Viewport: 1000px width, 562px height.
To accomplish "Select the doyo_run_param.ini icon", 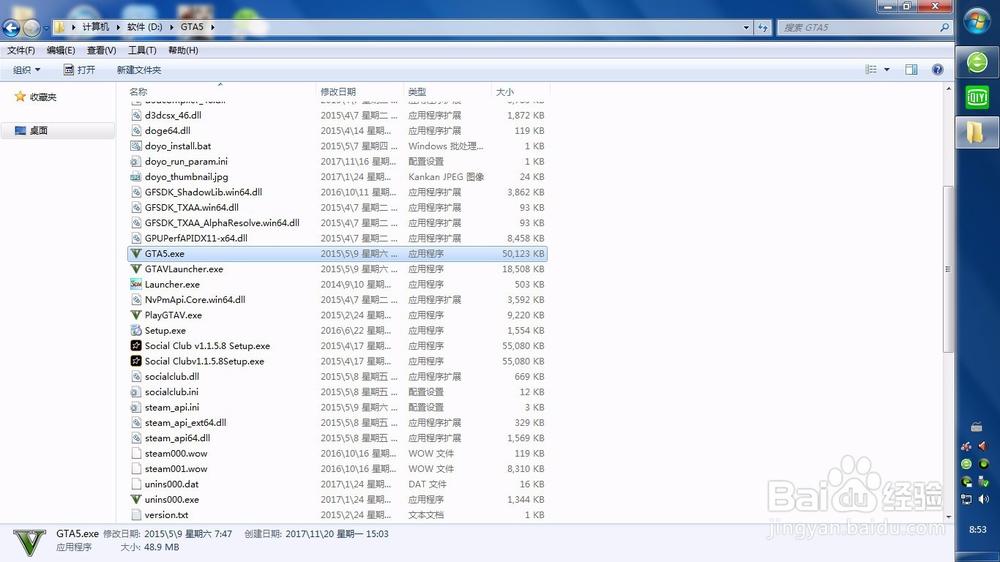I will [x=136, y=161].
